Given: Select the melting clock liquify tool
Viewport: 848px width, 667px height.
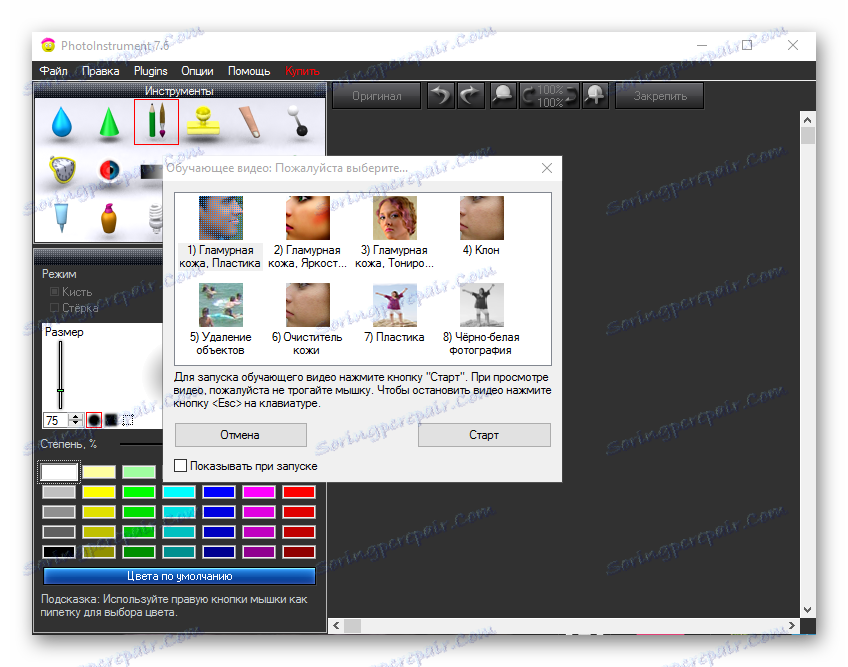Looking at the screenshot, I should point(62,170).
